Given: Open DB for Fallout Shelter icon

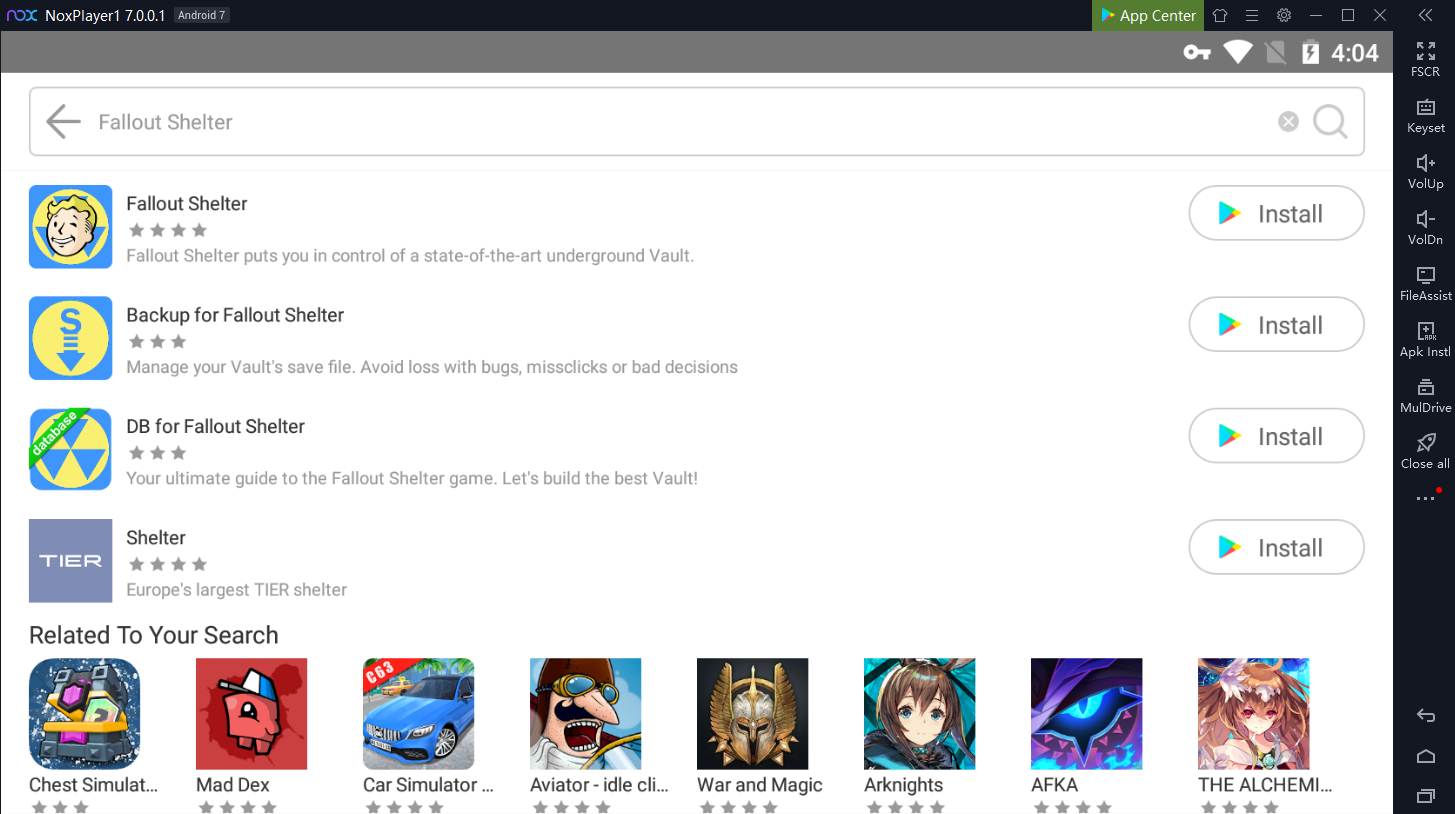Looking at the screenshot, I should click(x=70, y=449).
